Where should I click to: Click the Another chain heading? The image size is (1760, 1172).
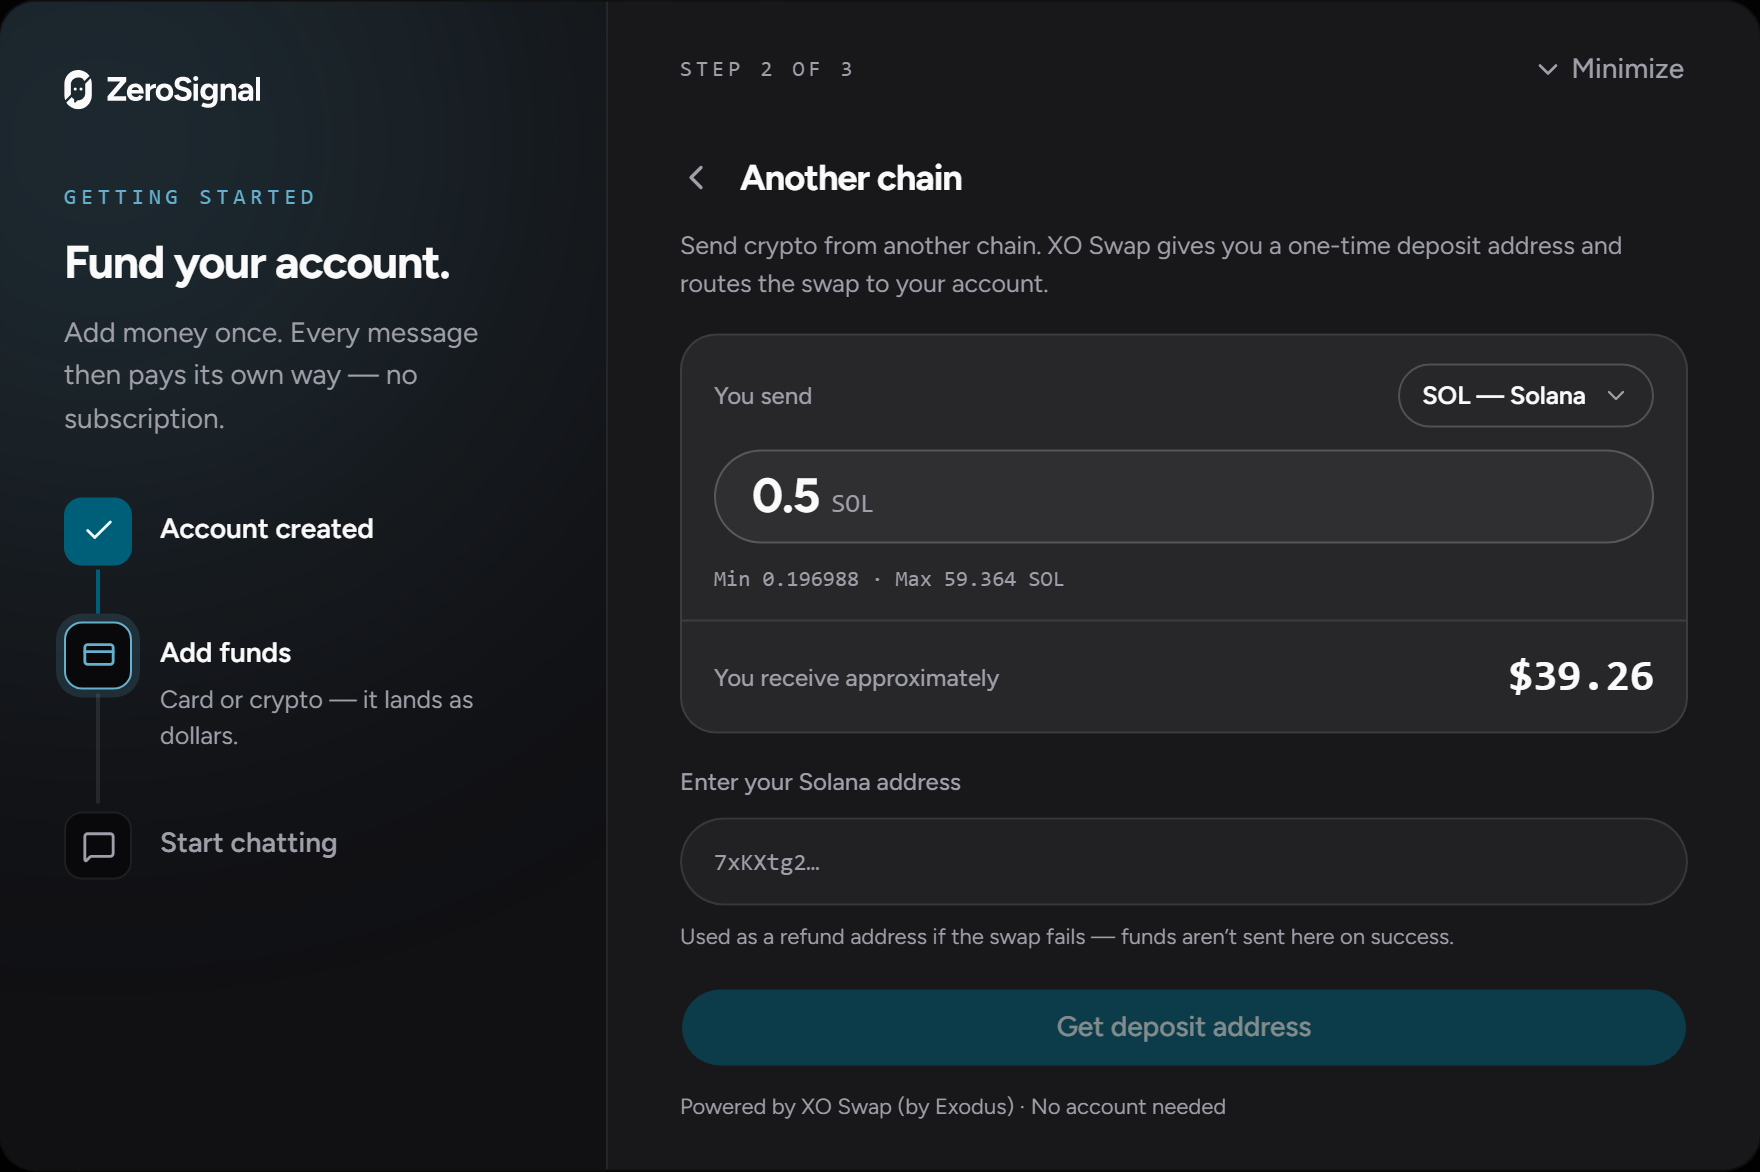point(851,178)
